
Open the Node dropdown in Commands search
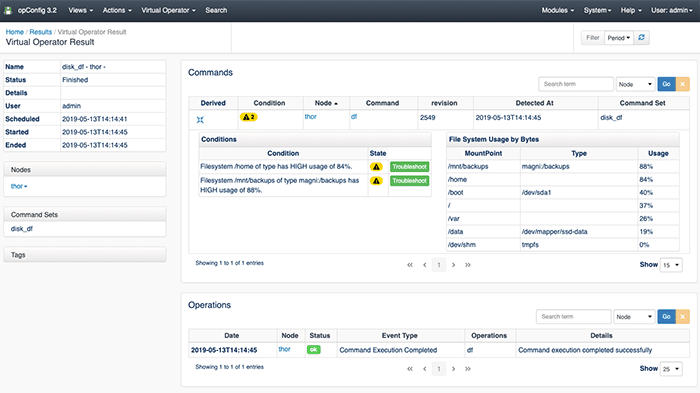pyautogui.click(x=635, y=84)
